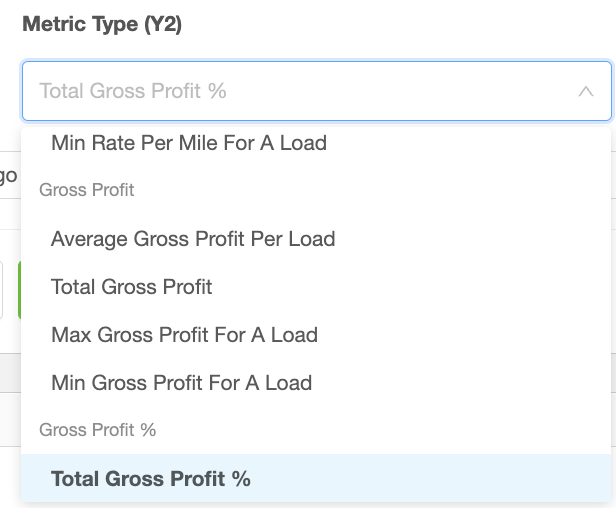The image size is (616, 508).
Task: Click the partially hidden box beside green button
Action: pos(1,290)
